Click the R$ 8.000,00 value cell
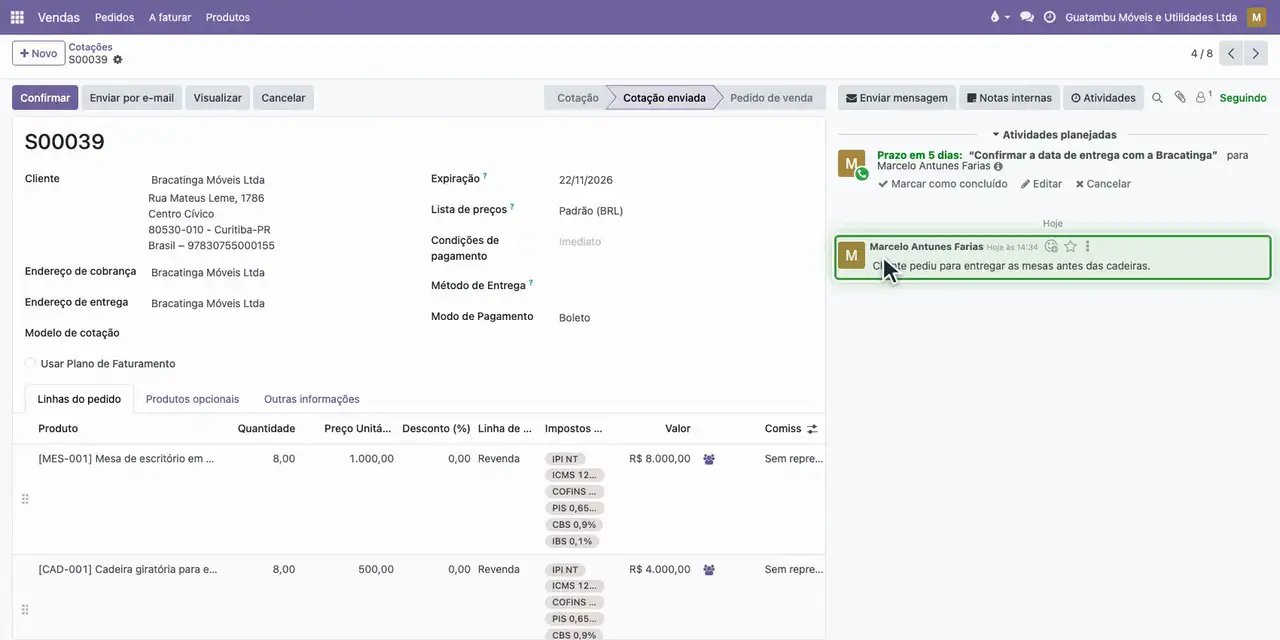 (660, 459)
